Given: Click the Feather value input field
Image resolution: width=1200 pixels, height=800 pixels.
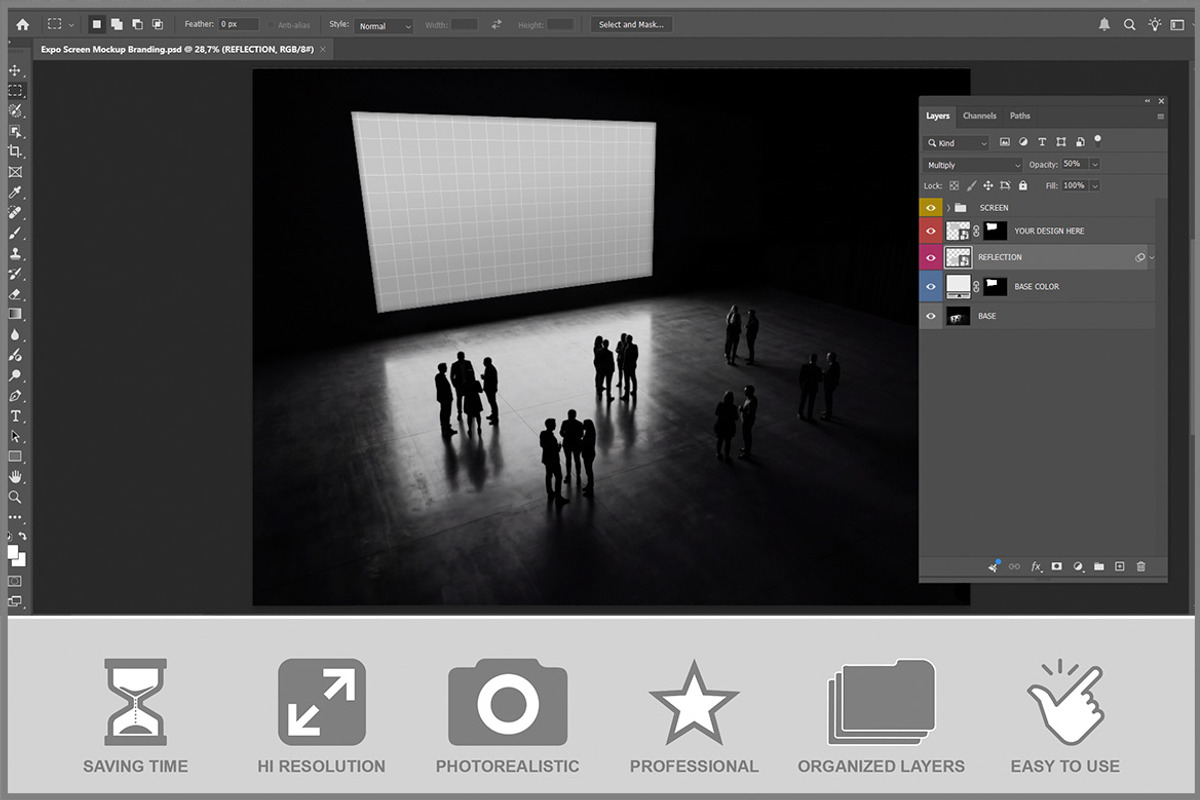Looking at the screenshot, I should pyautogui.click(x=239, y=24).
